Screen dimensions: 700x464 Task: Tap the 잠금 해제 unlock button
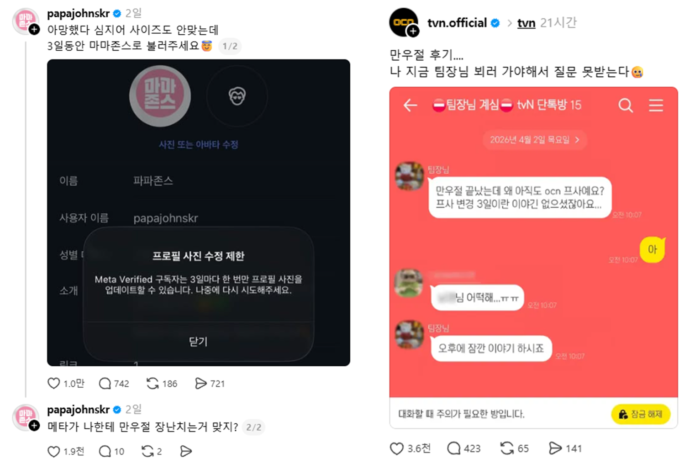(641, 414)
